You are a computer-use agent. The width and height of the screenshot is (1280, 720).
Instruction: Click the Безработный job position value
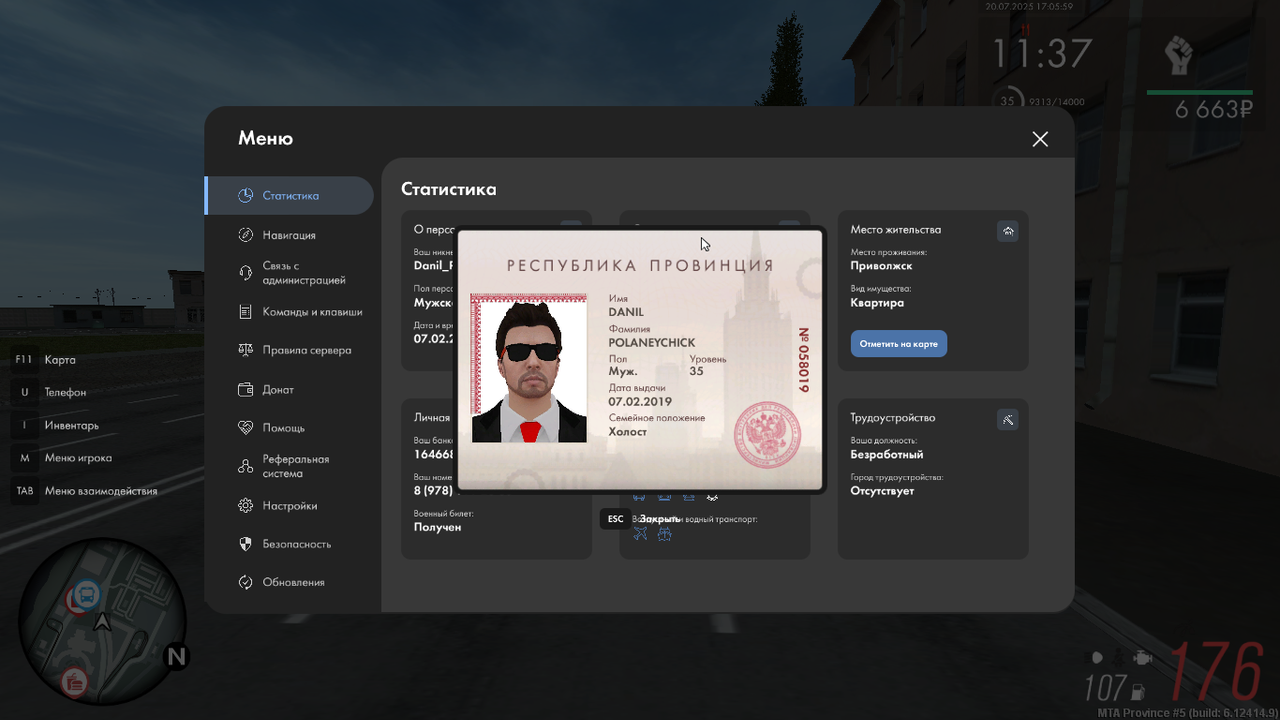tap(887, 455)
